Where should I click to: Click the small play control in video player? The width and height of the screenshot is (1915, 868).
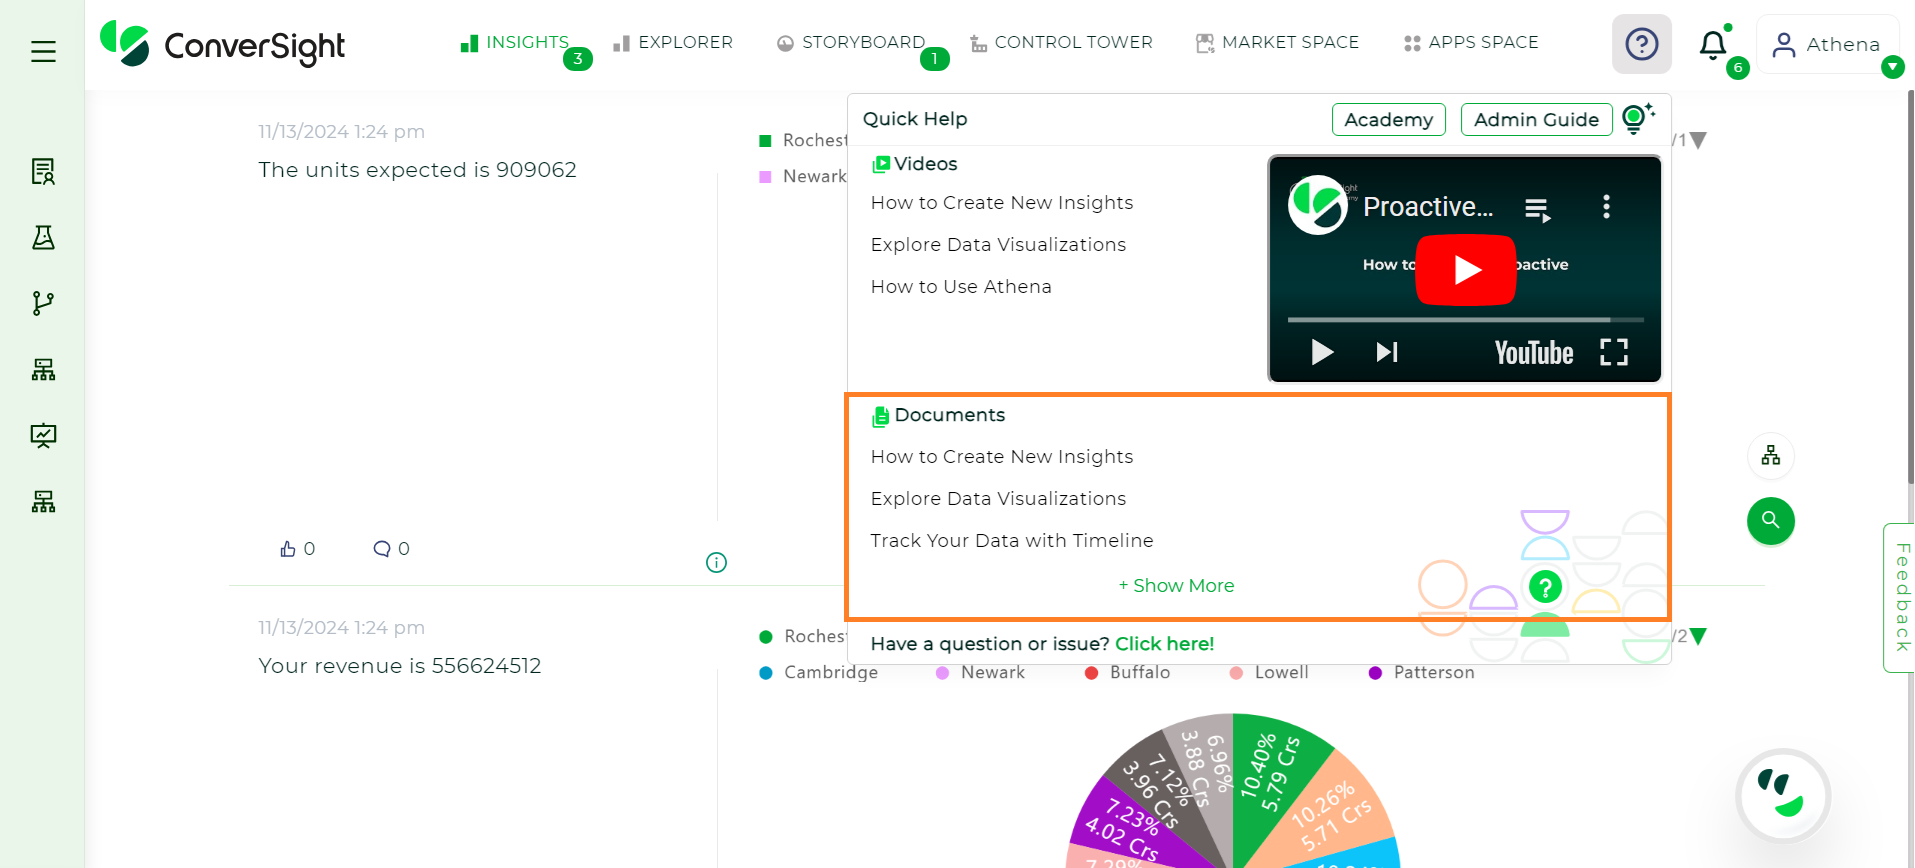1322,352
